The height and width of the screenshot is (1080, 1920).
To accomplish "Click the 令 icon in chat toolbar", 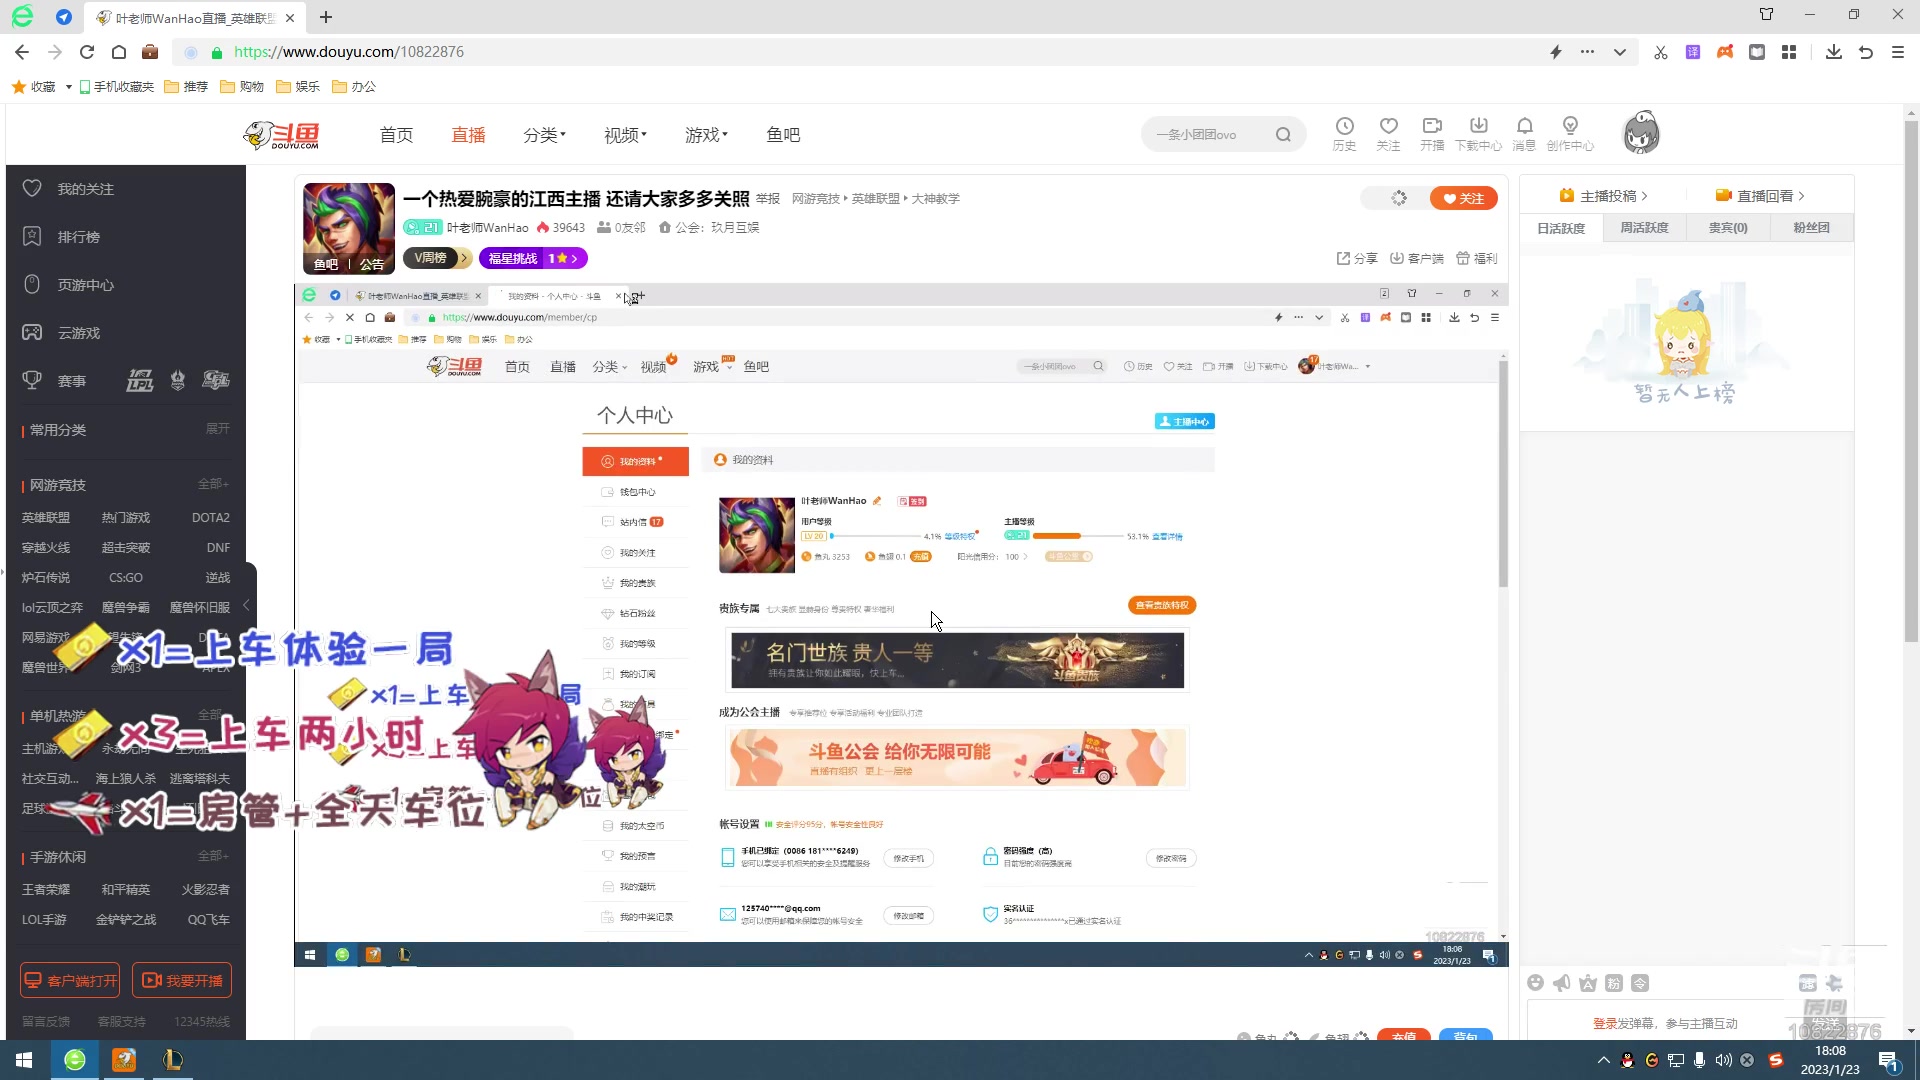I will (1639, 983).
